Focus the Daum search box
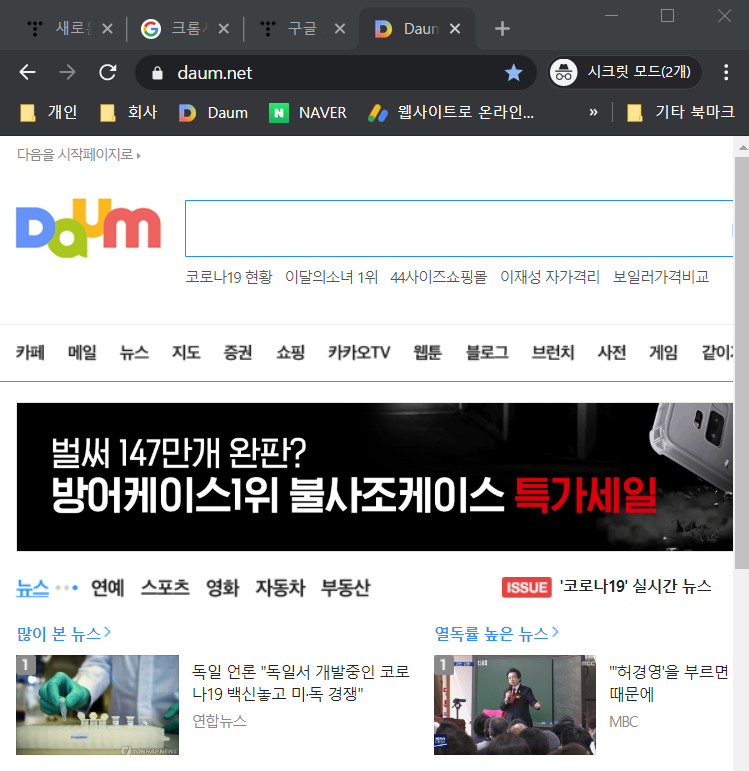 tap(458, 228)
